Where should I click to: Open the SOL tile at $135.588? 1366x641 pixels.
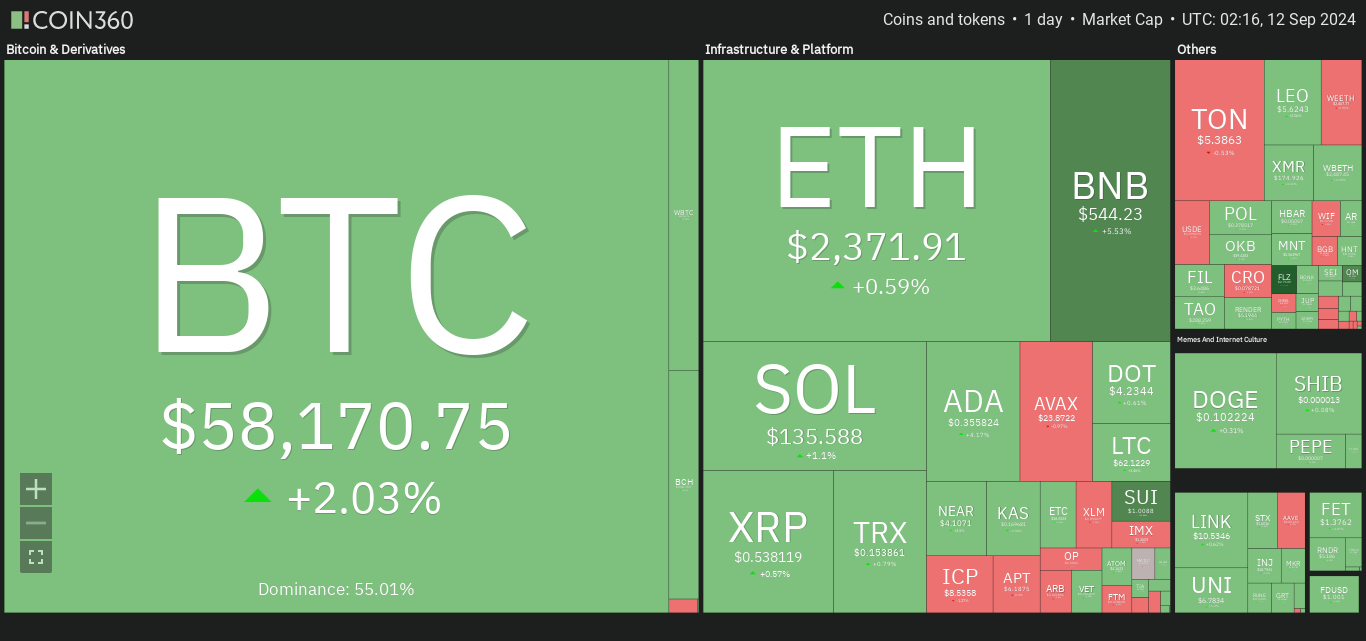tap(815, 406)
